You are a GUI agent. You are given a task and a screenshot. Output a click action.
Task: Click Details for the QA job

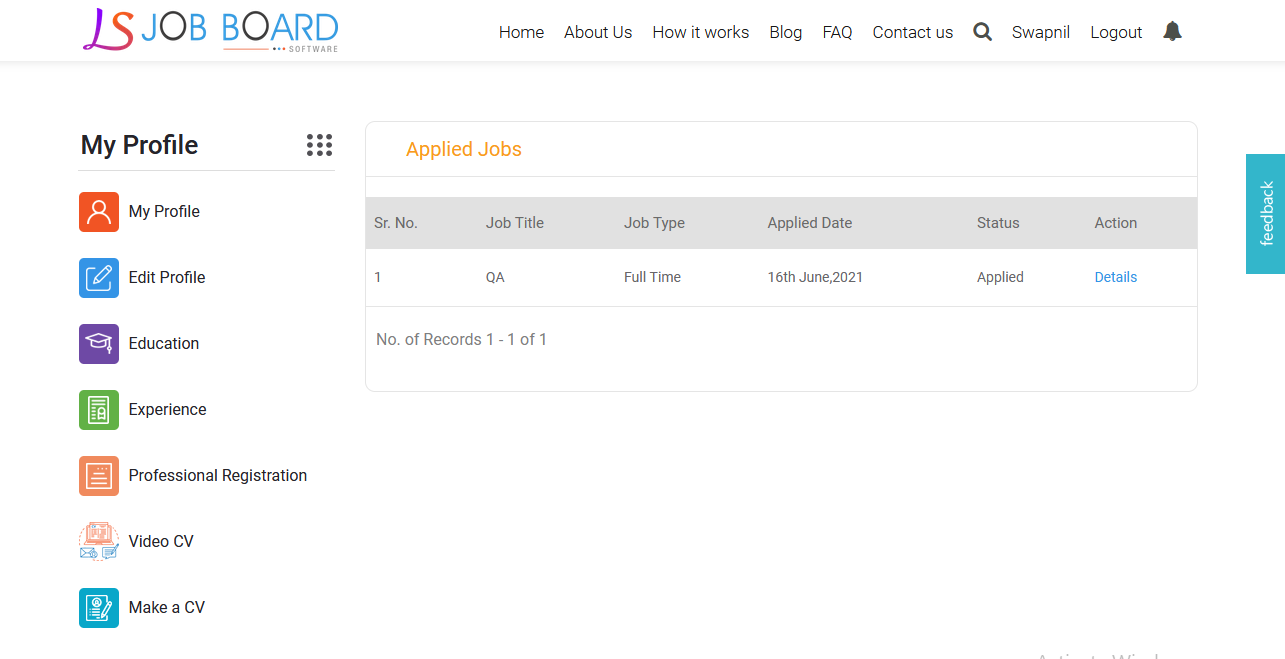(x=1116, y=277)
